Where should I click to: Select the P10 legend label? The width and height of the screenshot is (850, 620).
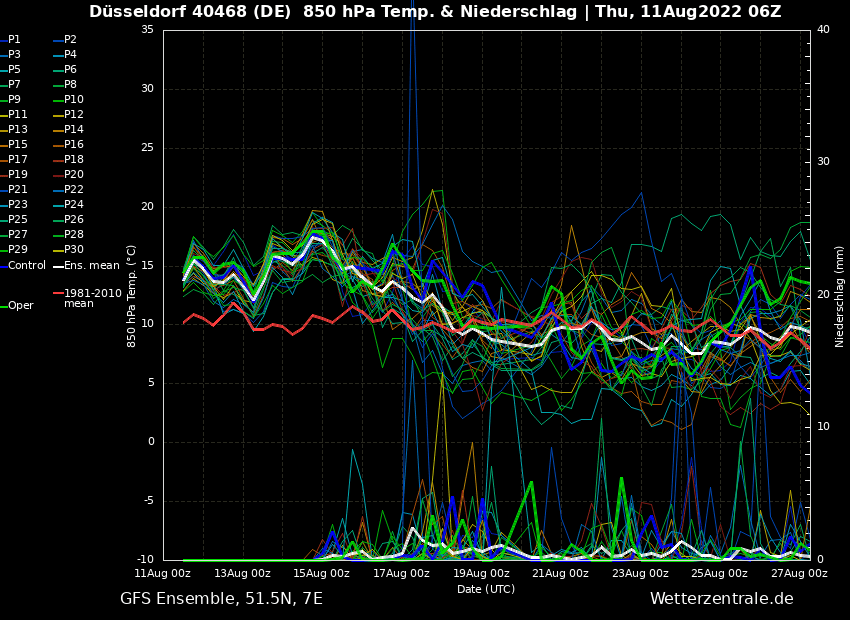(74, 100)
